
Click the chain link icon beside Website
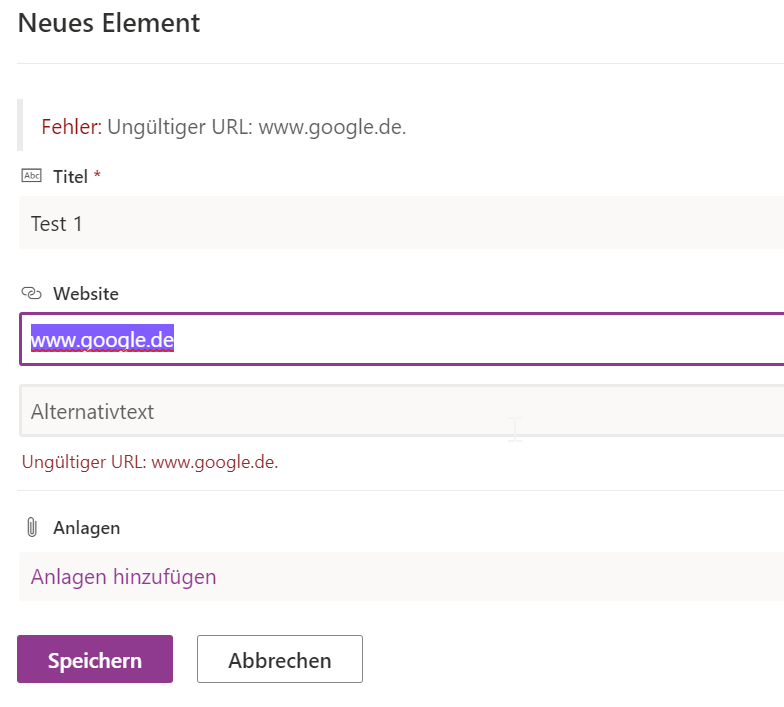31,294
